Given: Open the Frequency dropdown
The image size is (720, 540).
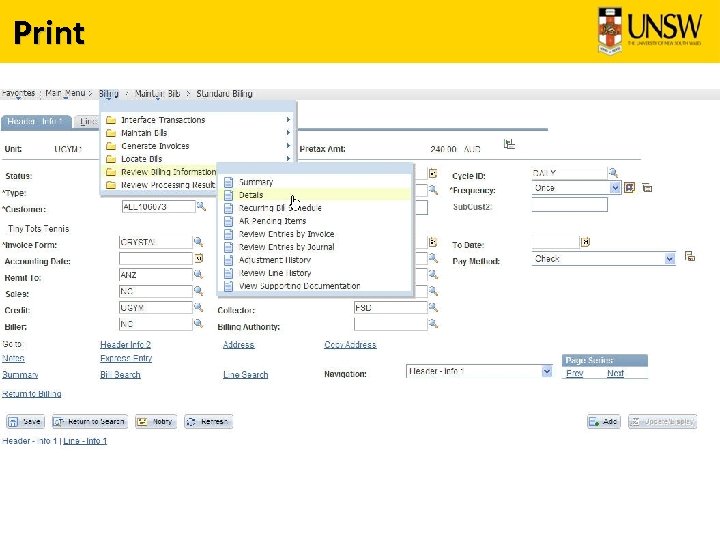Looking at the screenshot, I should point(576,188).
